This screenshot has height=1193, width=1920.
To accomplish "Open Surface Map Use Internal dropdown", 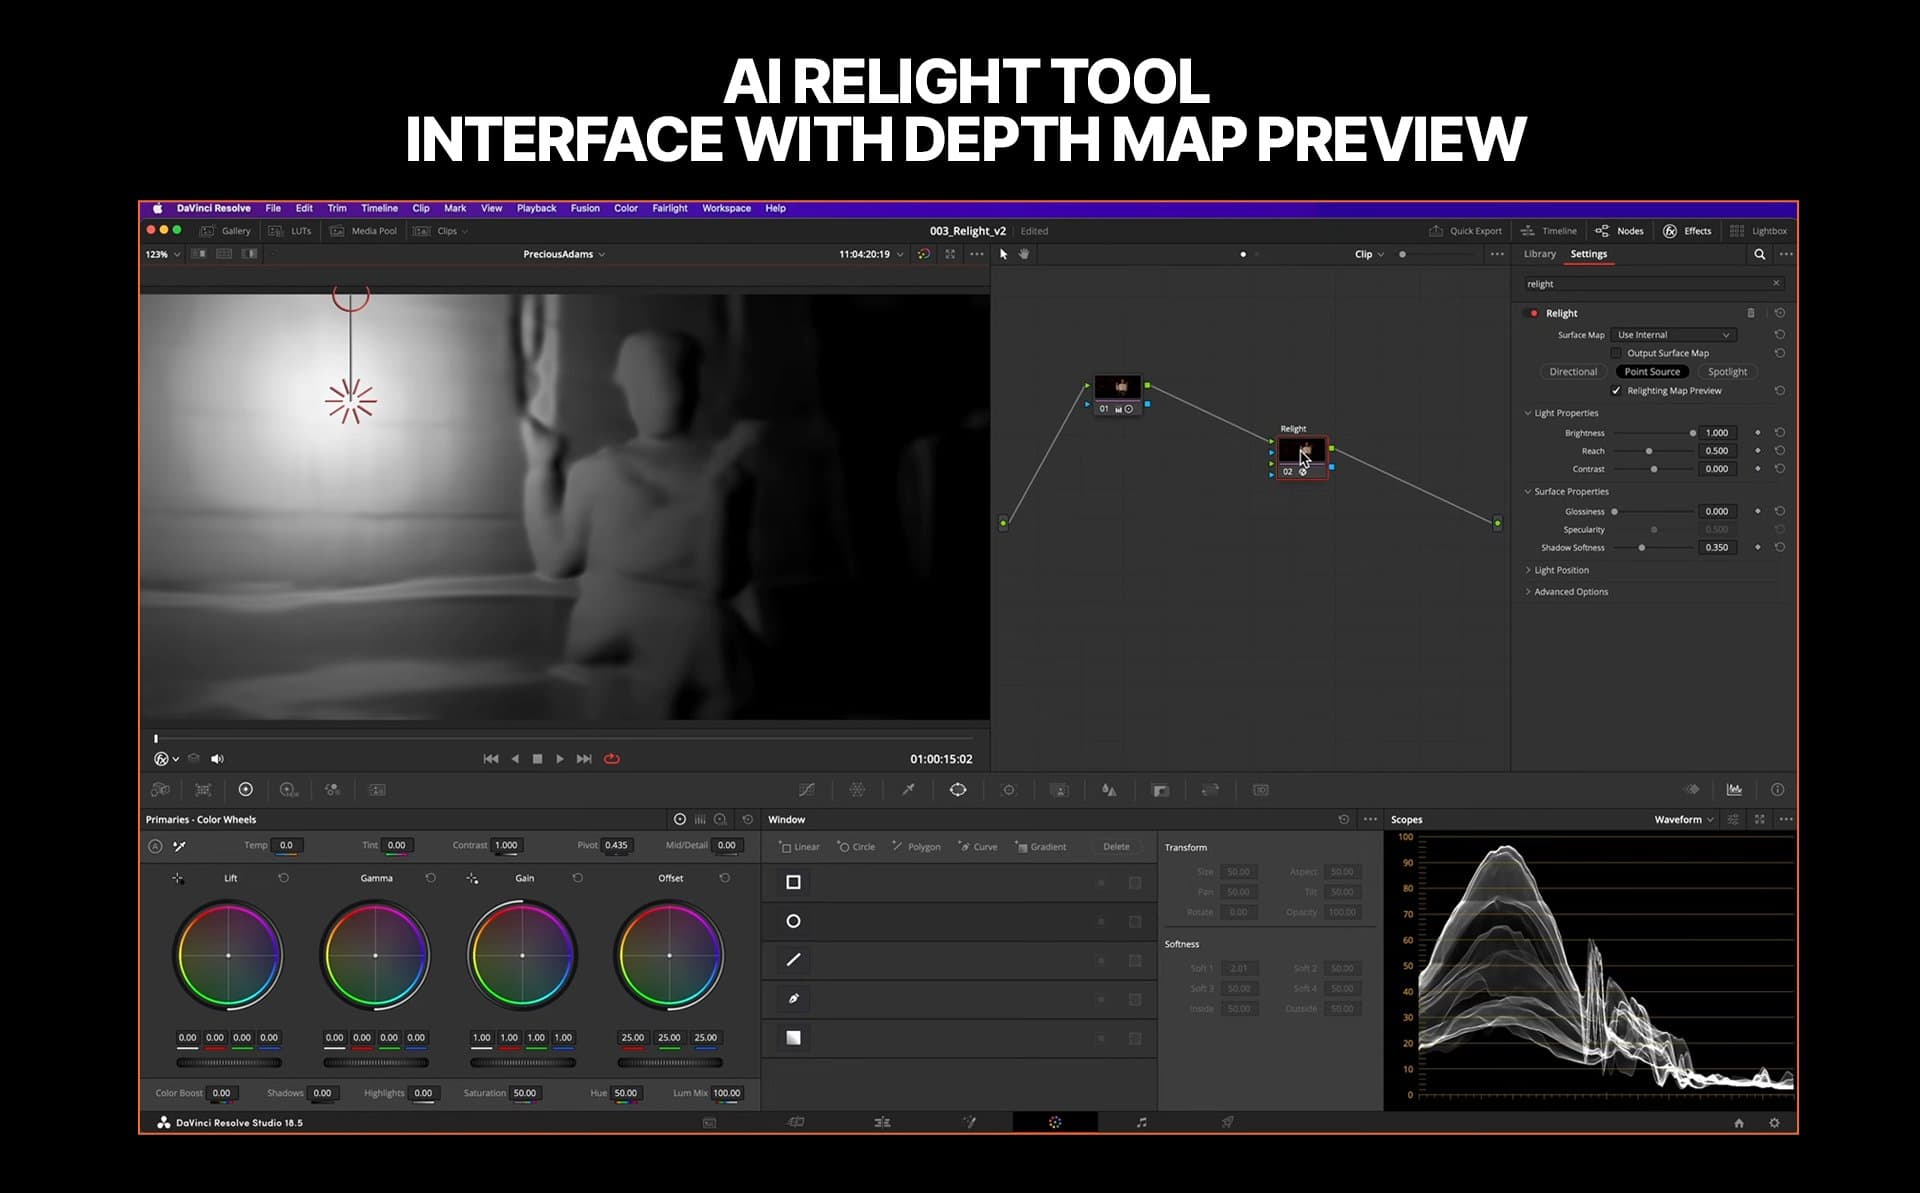I will coord(1673,335).
